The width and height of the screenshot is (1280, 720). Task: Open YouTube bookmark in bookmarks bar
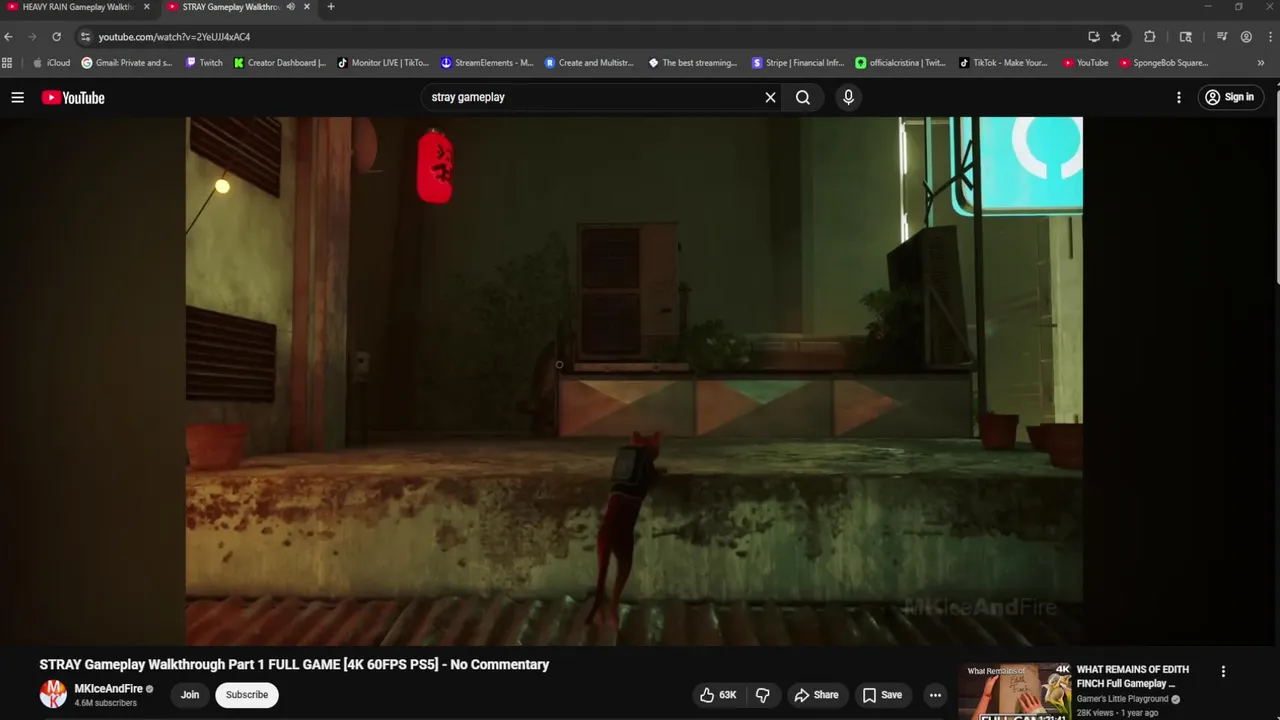[1086, 63]
